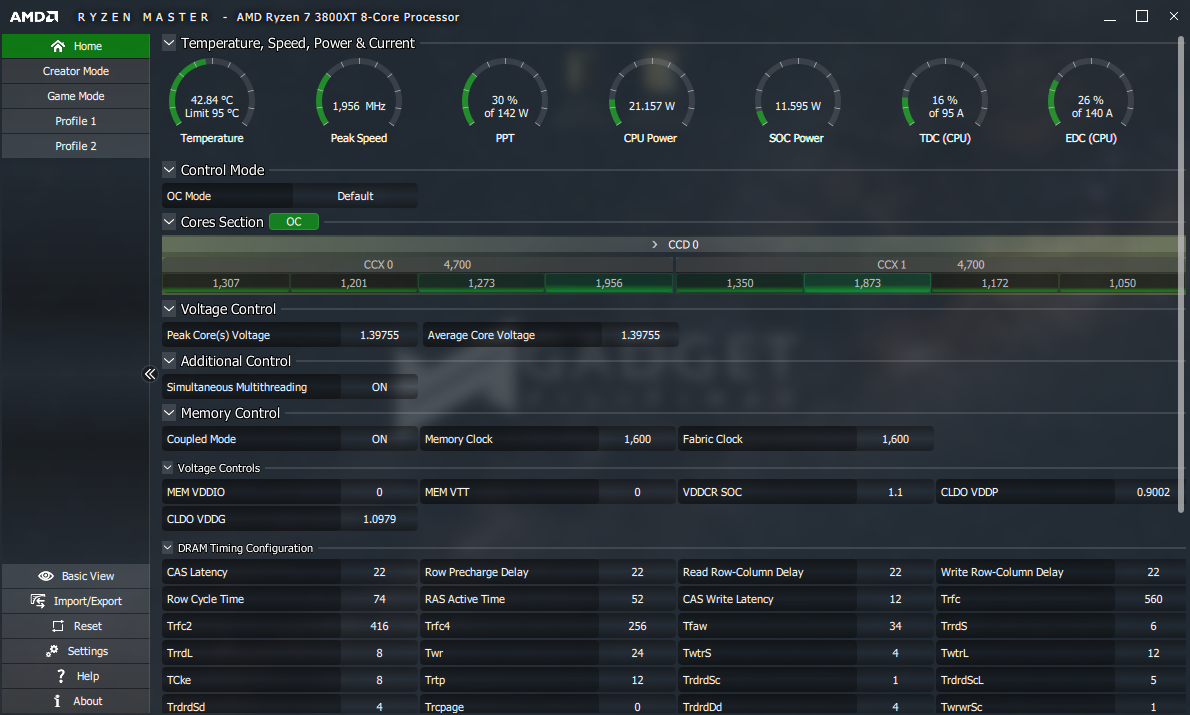Collapse Cores Section
Viewport: 1190px width, 715px height.
169,222
